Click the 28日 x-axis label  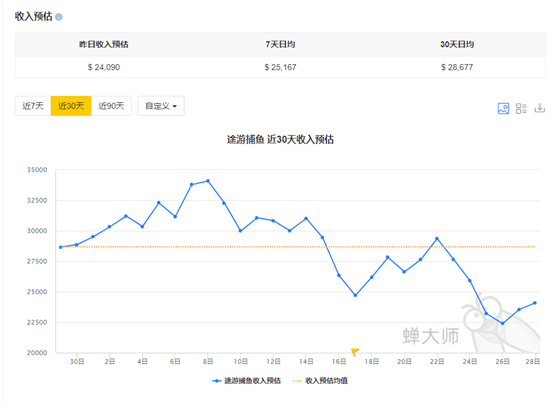[x=533, y=362]
